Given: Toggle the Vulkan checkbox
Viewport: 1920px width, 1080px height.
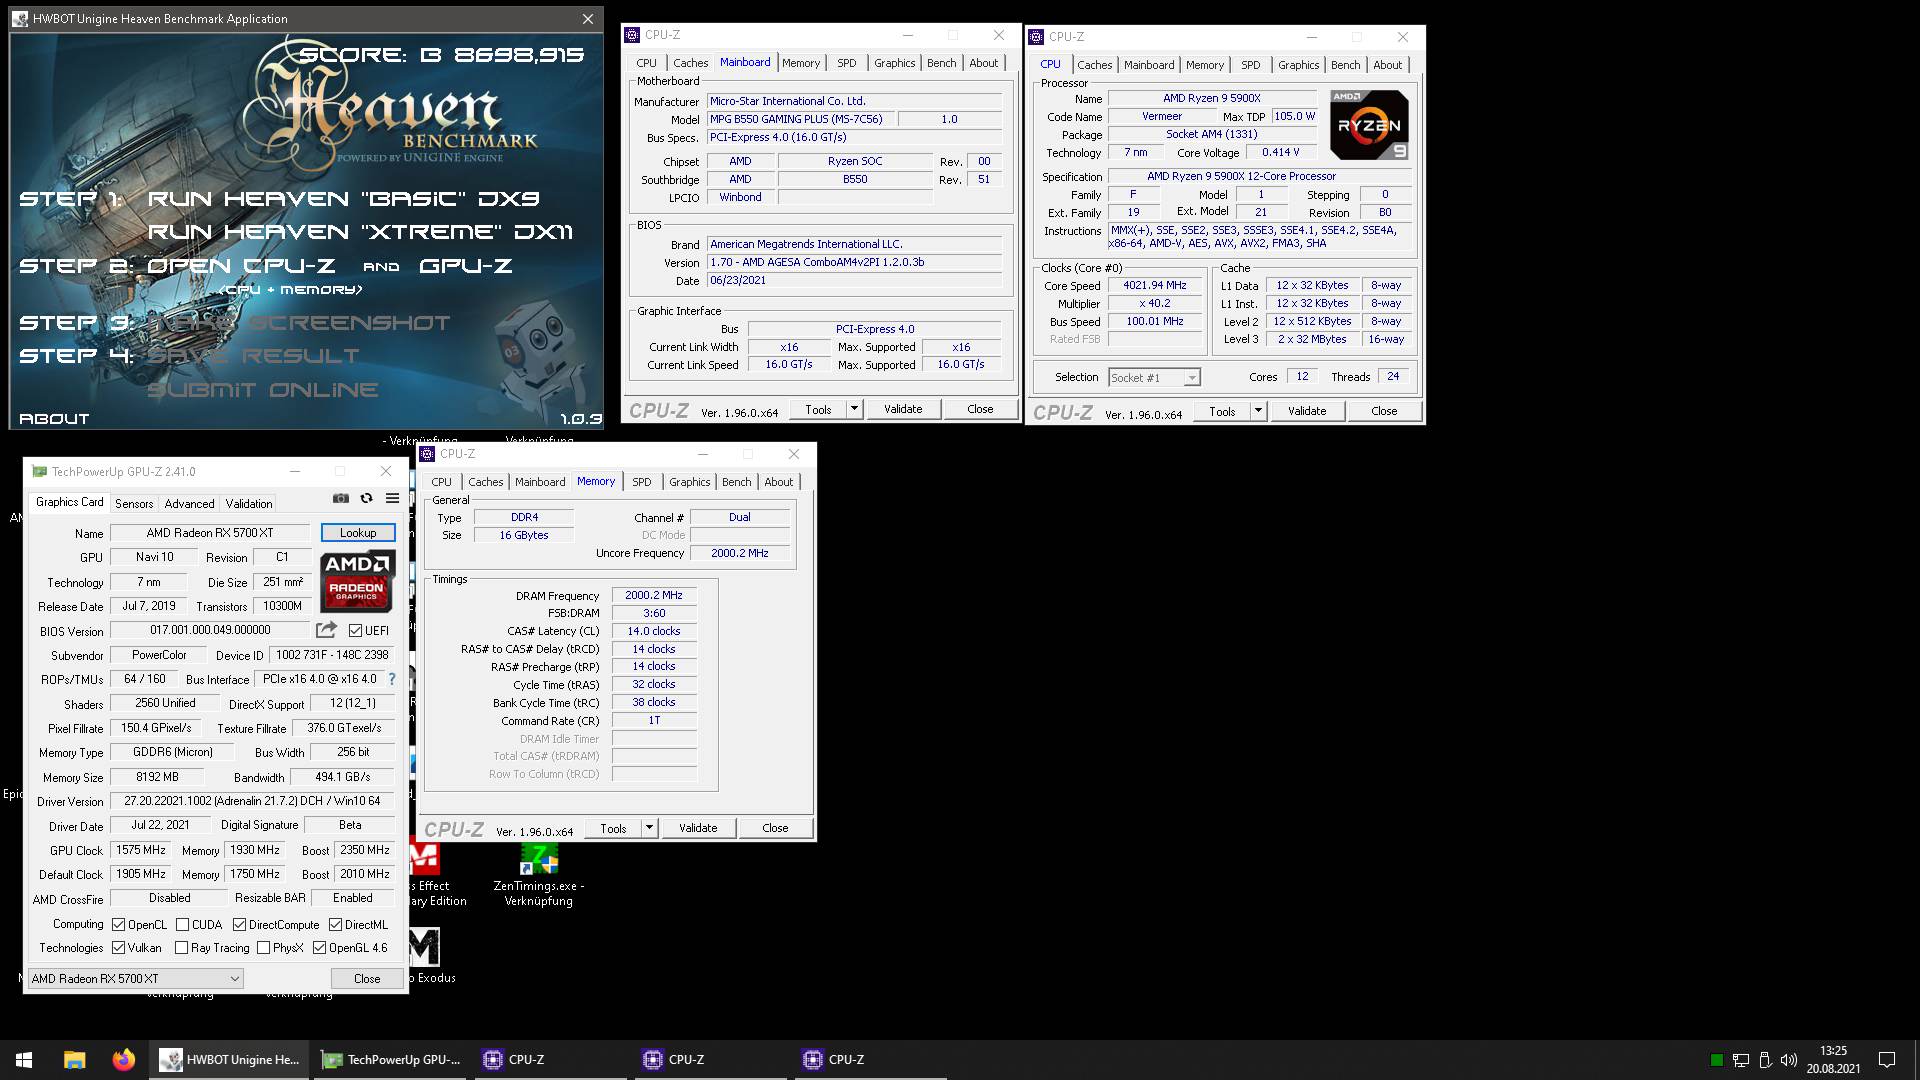Looking at the screenshot, I should [119, 948].
